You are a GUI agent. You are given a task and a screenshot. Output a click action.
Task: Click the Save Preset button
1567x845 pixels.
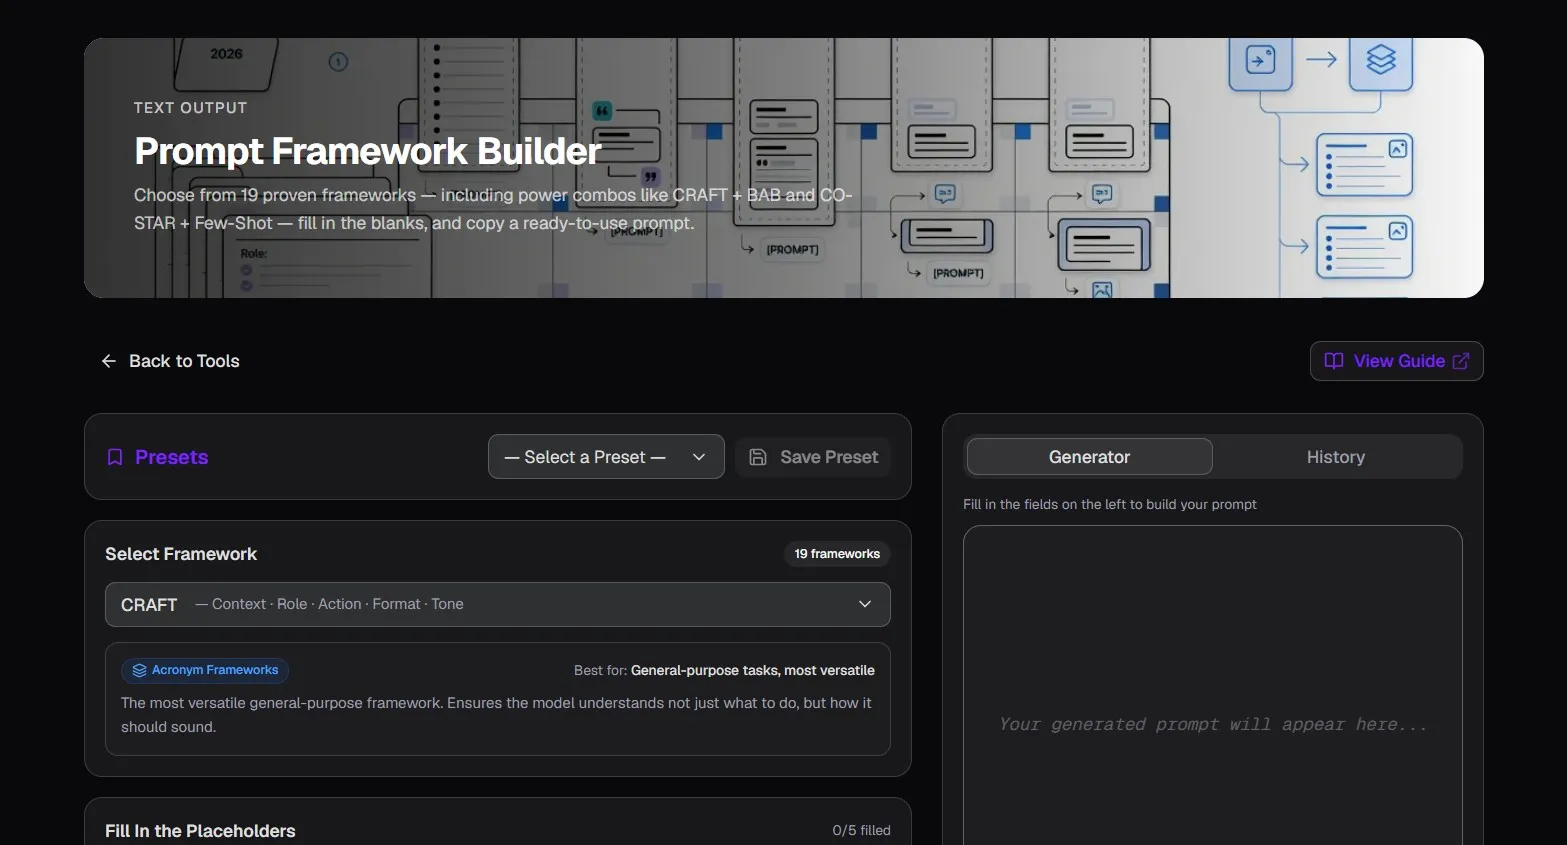pos(813,457)
